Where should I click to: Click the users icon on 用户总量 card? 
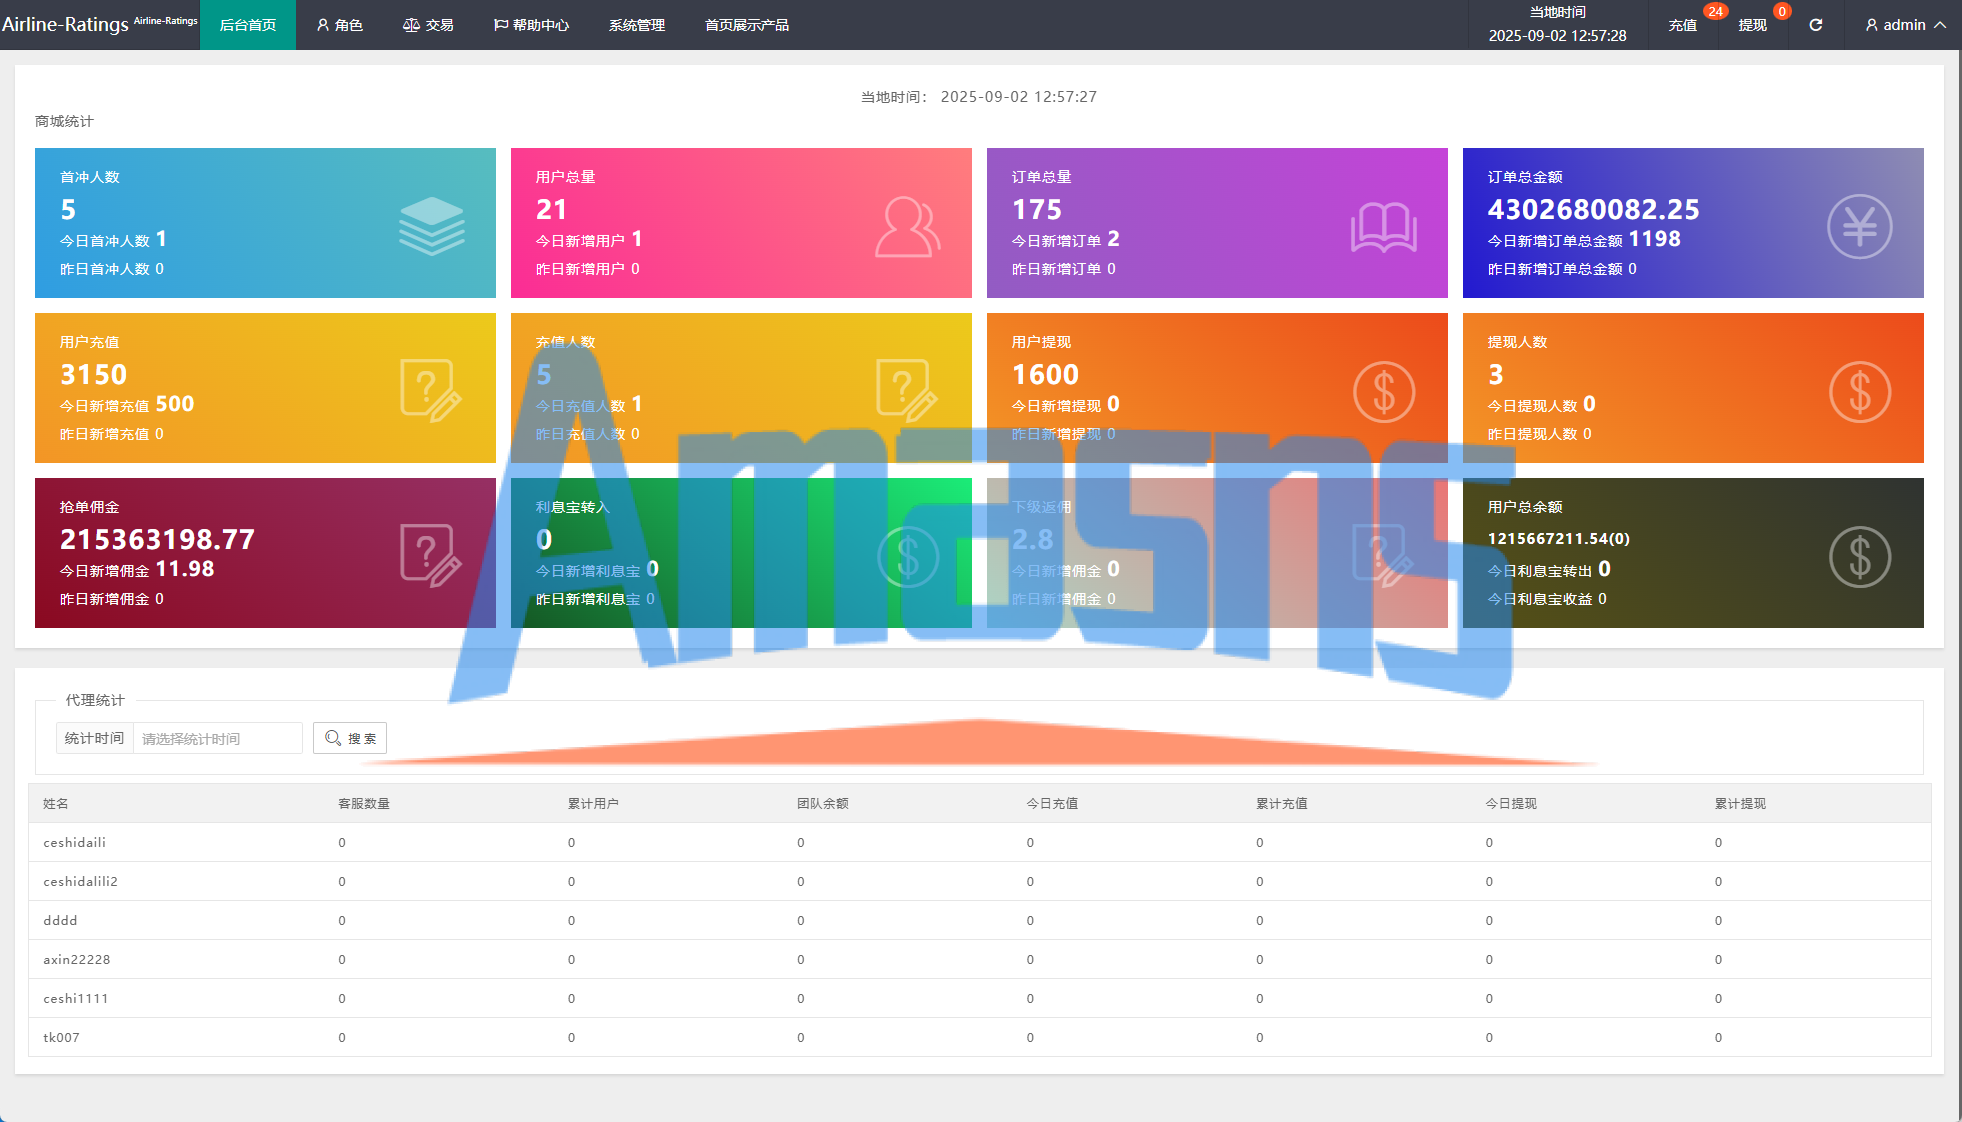click(907, 227)
